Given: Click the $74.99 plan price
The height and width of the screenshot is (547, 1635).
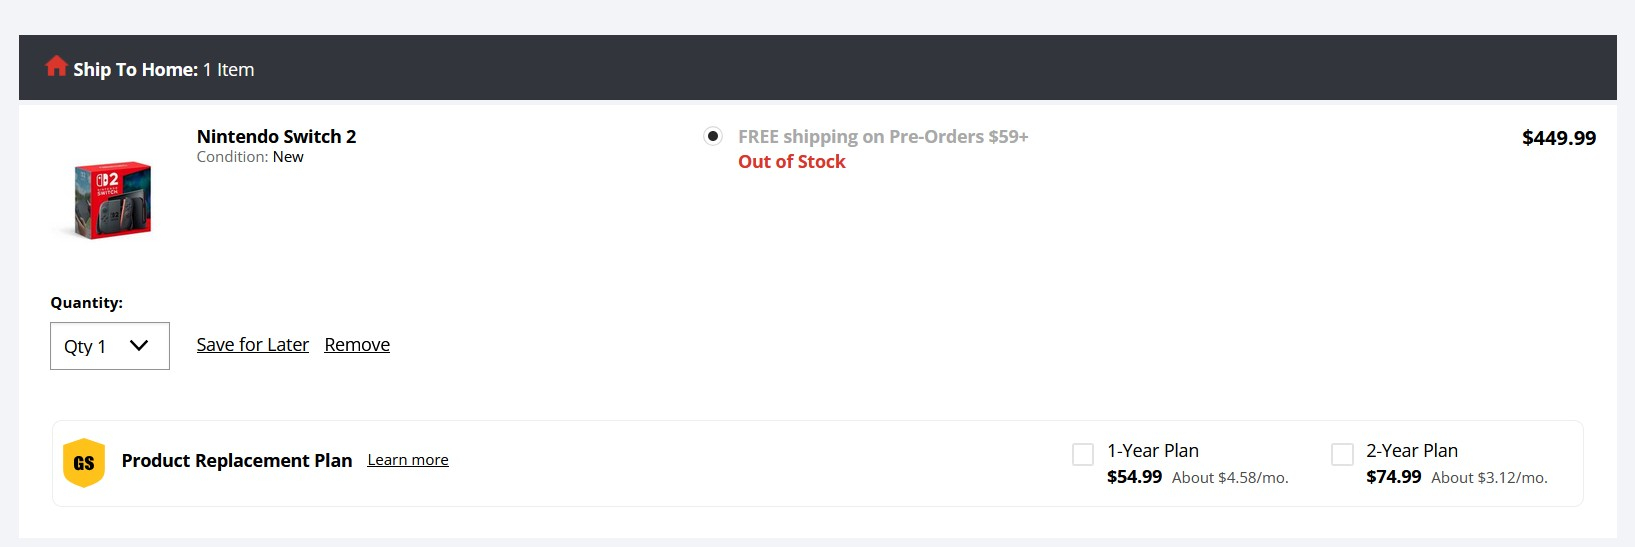Looking at the screenshot, I should coord(1393,477).
